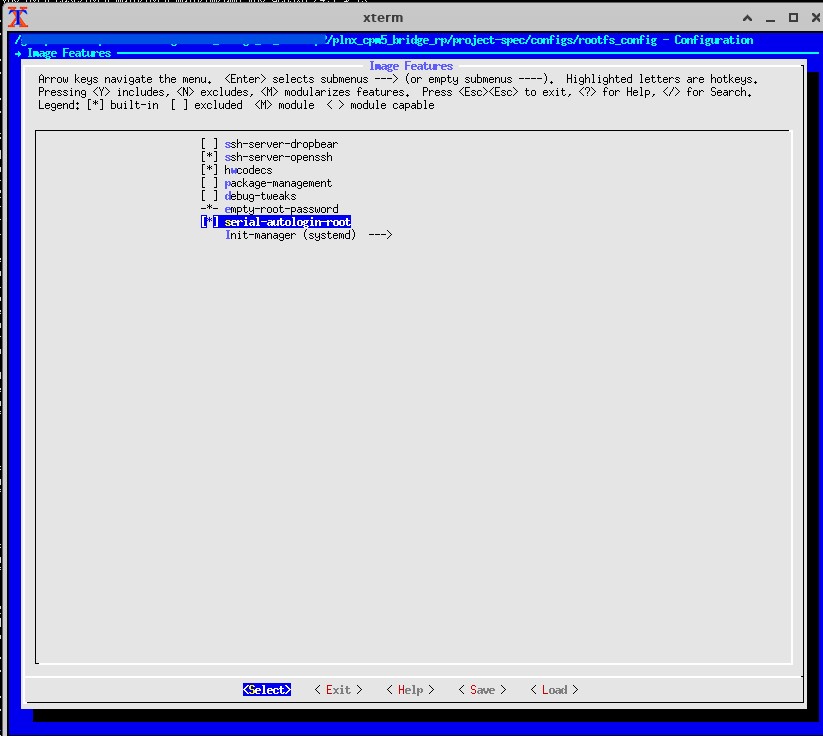The width and height of the screenshot is (823, 736).
Task: Toggle the debug-tweaks checkbox
Action: [209, 197]
